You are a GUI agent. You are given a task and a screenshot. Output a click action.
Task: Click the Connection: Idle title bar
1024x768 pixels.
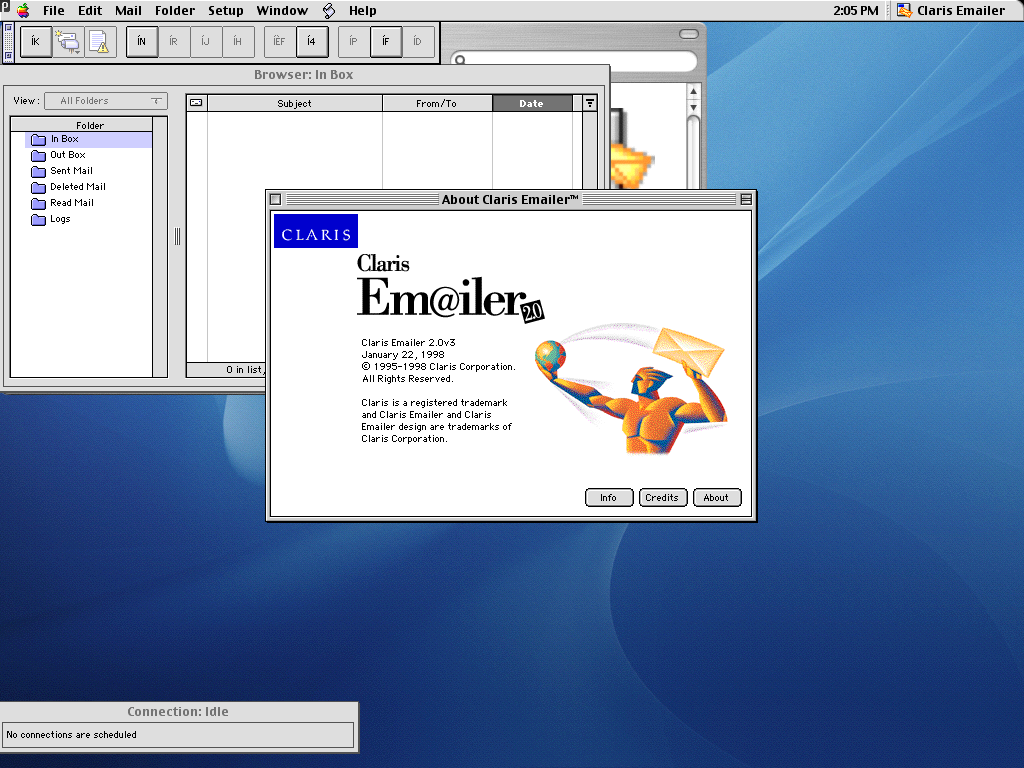click(x=178, y=712)
